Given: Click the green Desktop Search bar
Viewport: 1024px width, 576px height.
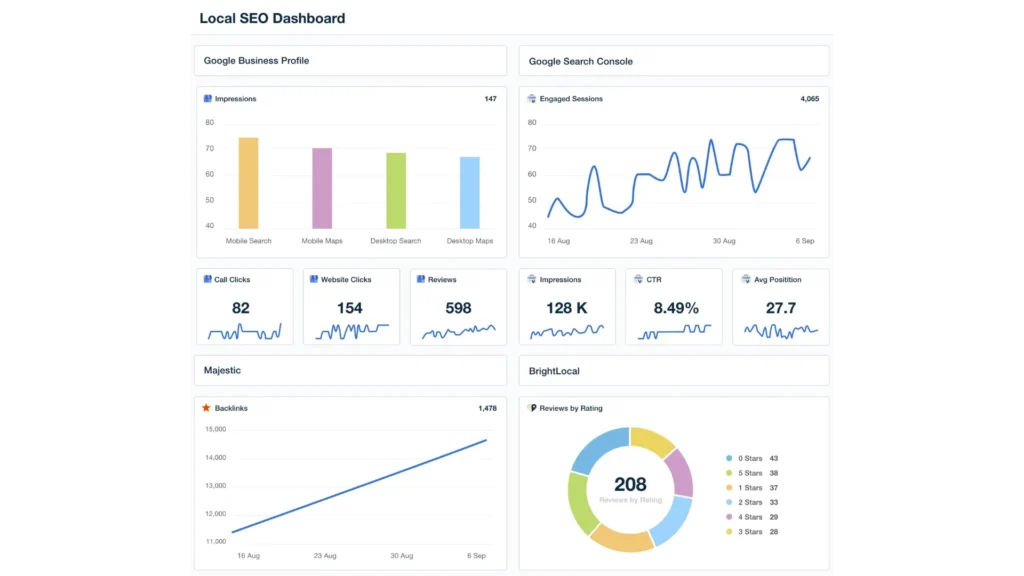Looking at the screenshot, I should [396, 191].
